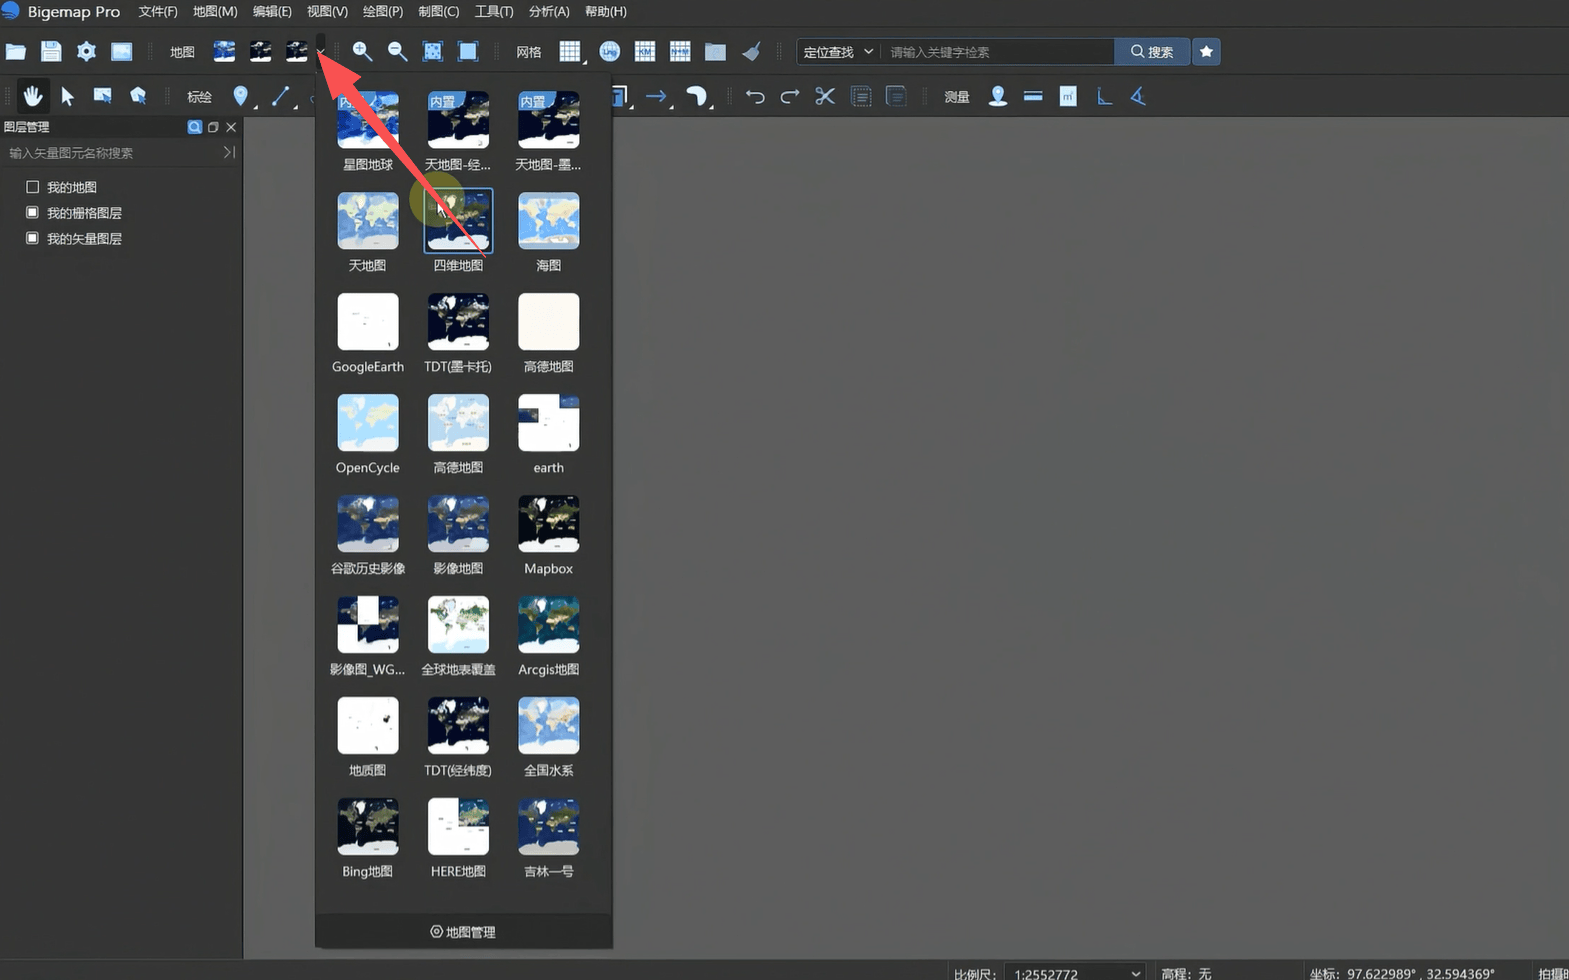Open a file with the folder icon
1569x980 pixels.
[x=16, y=52]
